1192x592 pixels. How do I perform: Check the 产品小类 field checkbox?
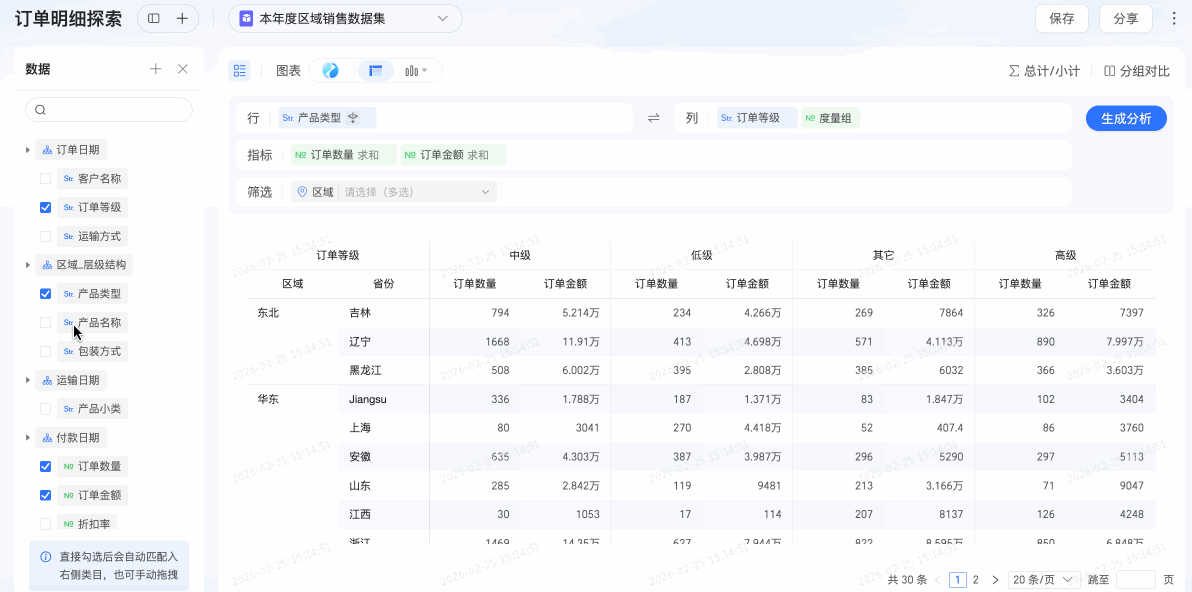46,409
